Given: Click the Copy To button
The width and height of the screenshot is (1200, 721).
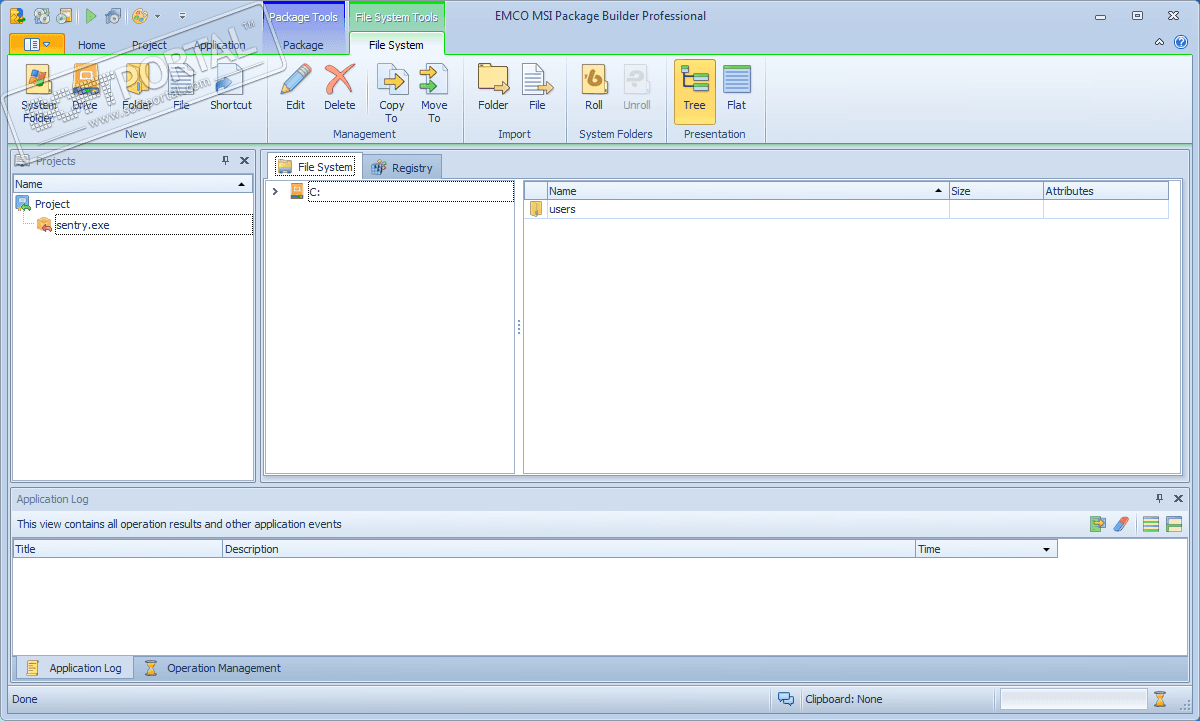Looking at the screenshot, I should click(x=392, y=93).
